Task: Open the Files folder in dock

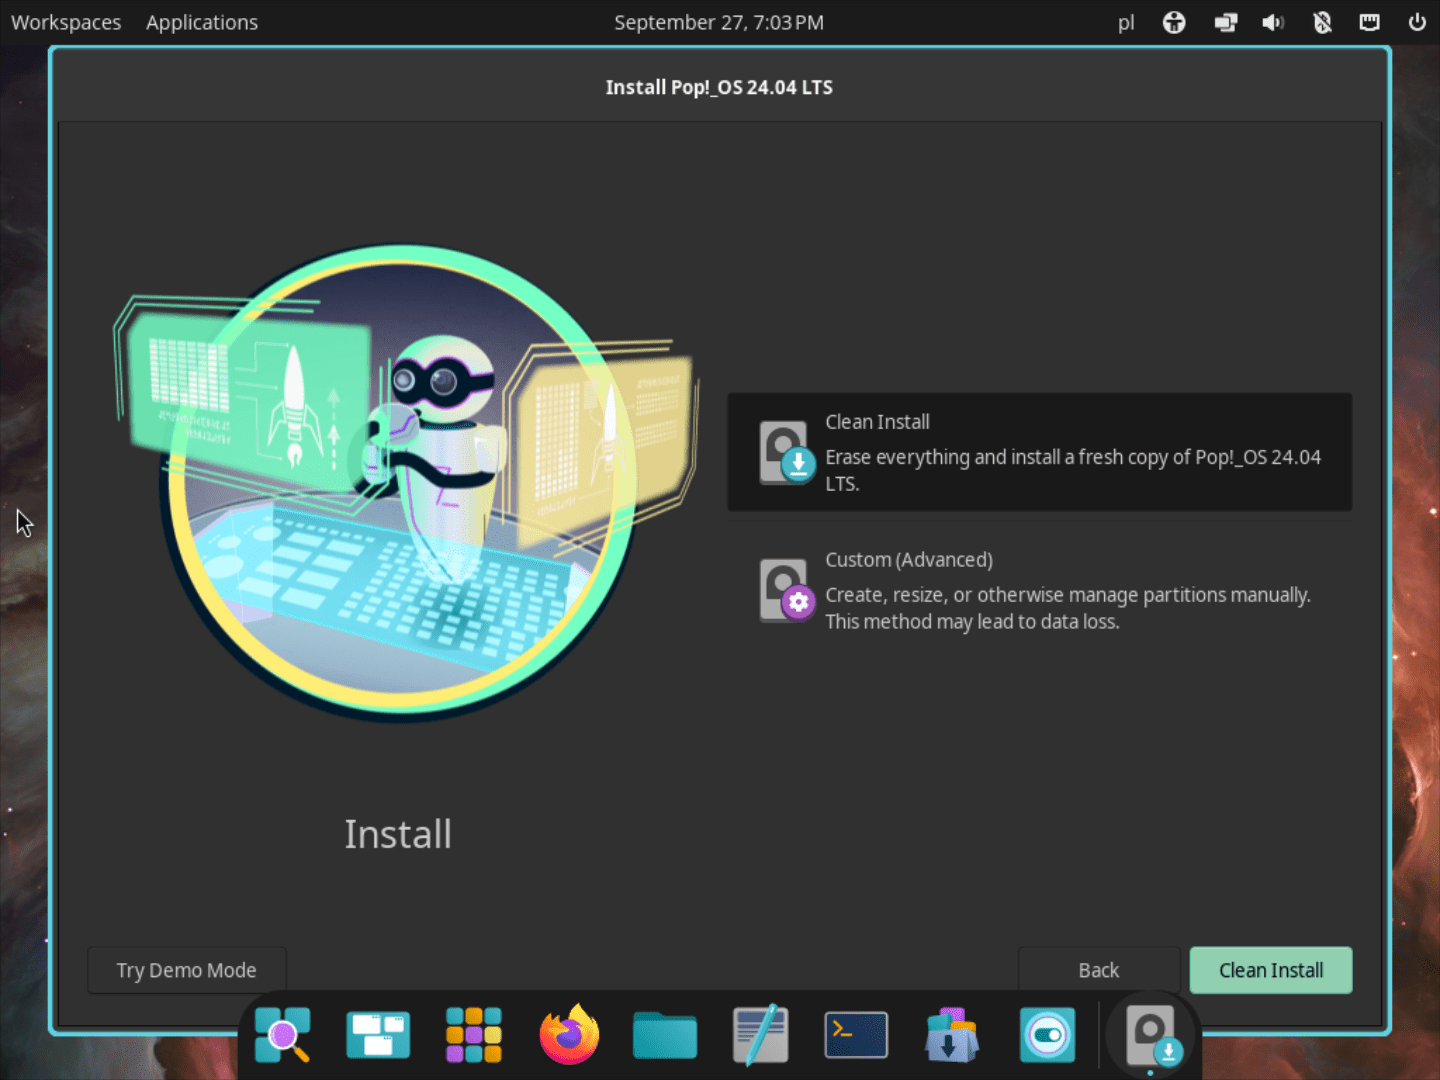Action: [x=665, y=1035]
